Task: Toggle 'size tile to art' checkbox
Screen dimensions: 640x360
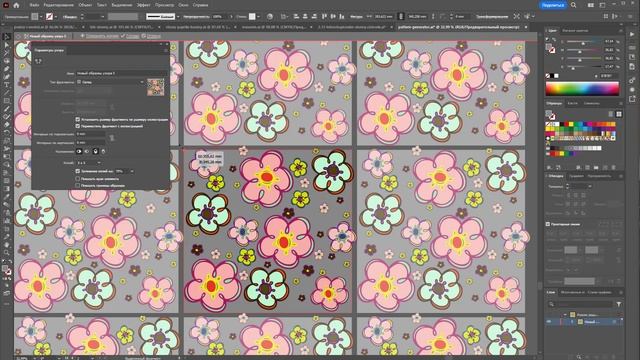Action: 78,120
